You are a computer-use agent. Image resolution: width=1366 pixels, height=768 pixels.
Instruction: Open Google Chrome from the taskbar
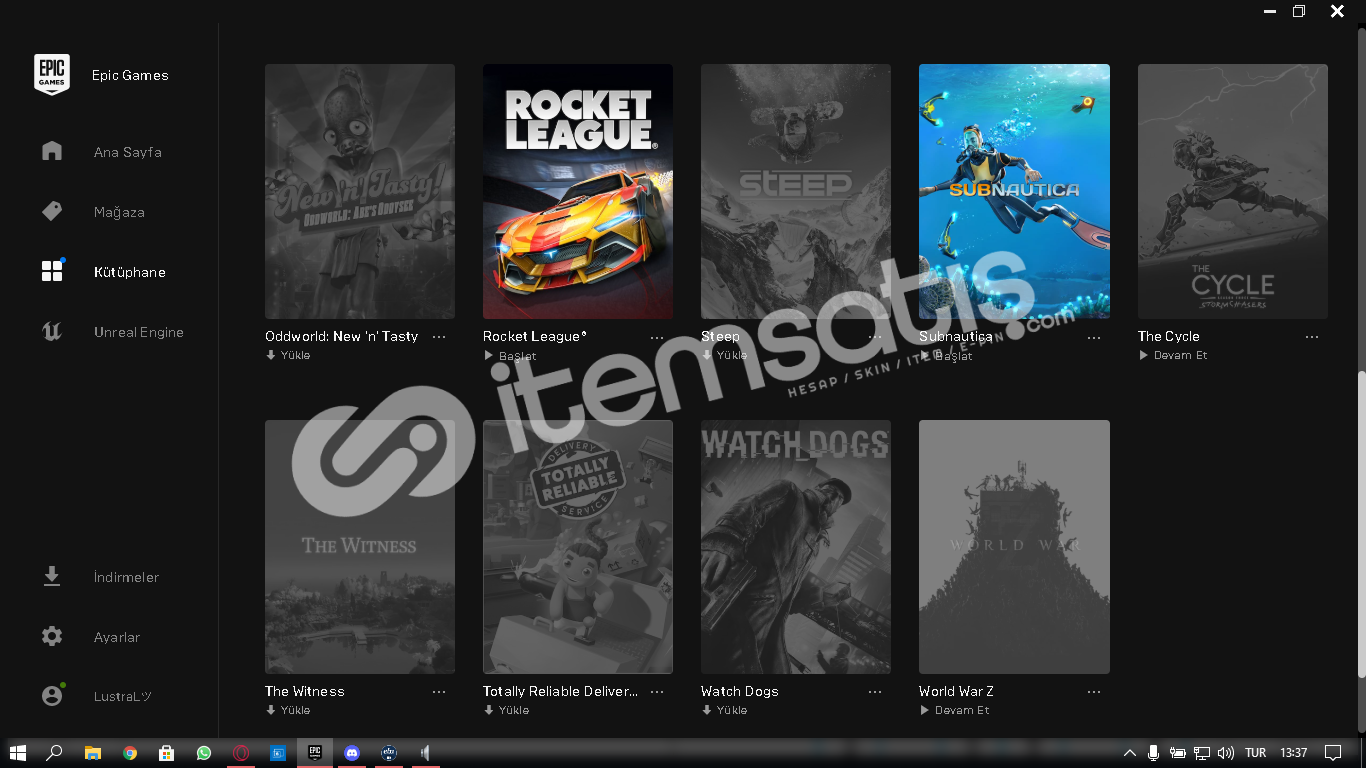point(130,753)
